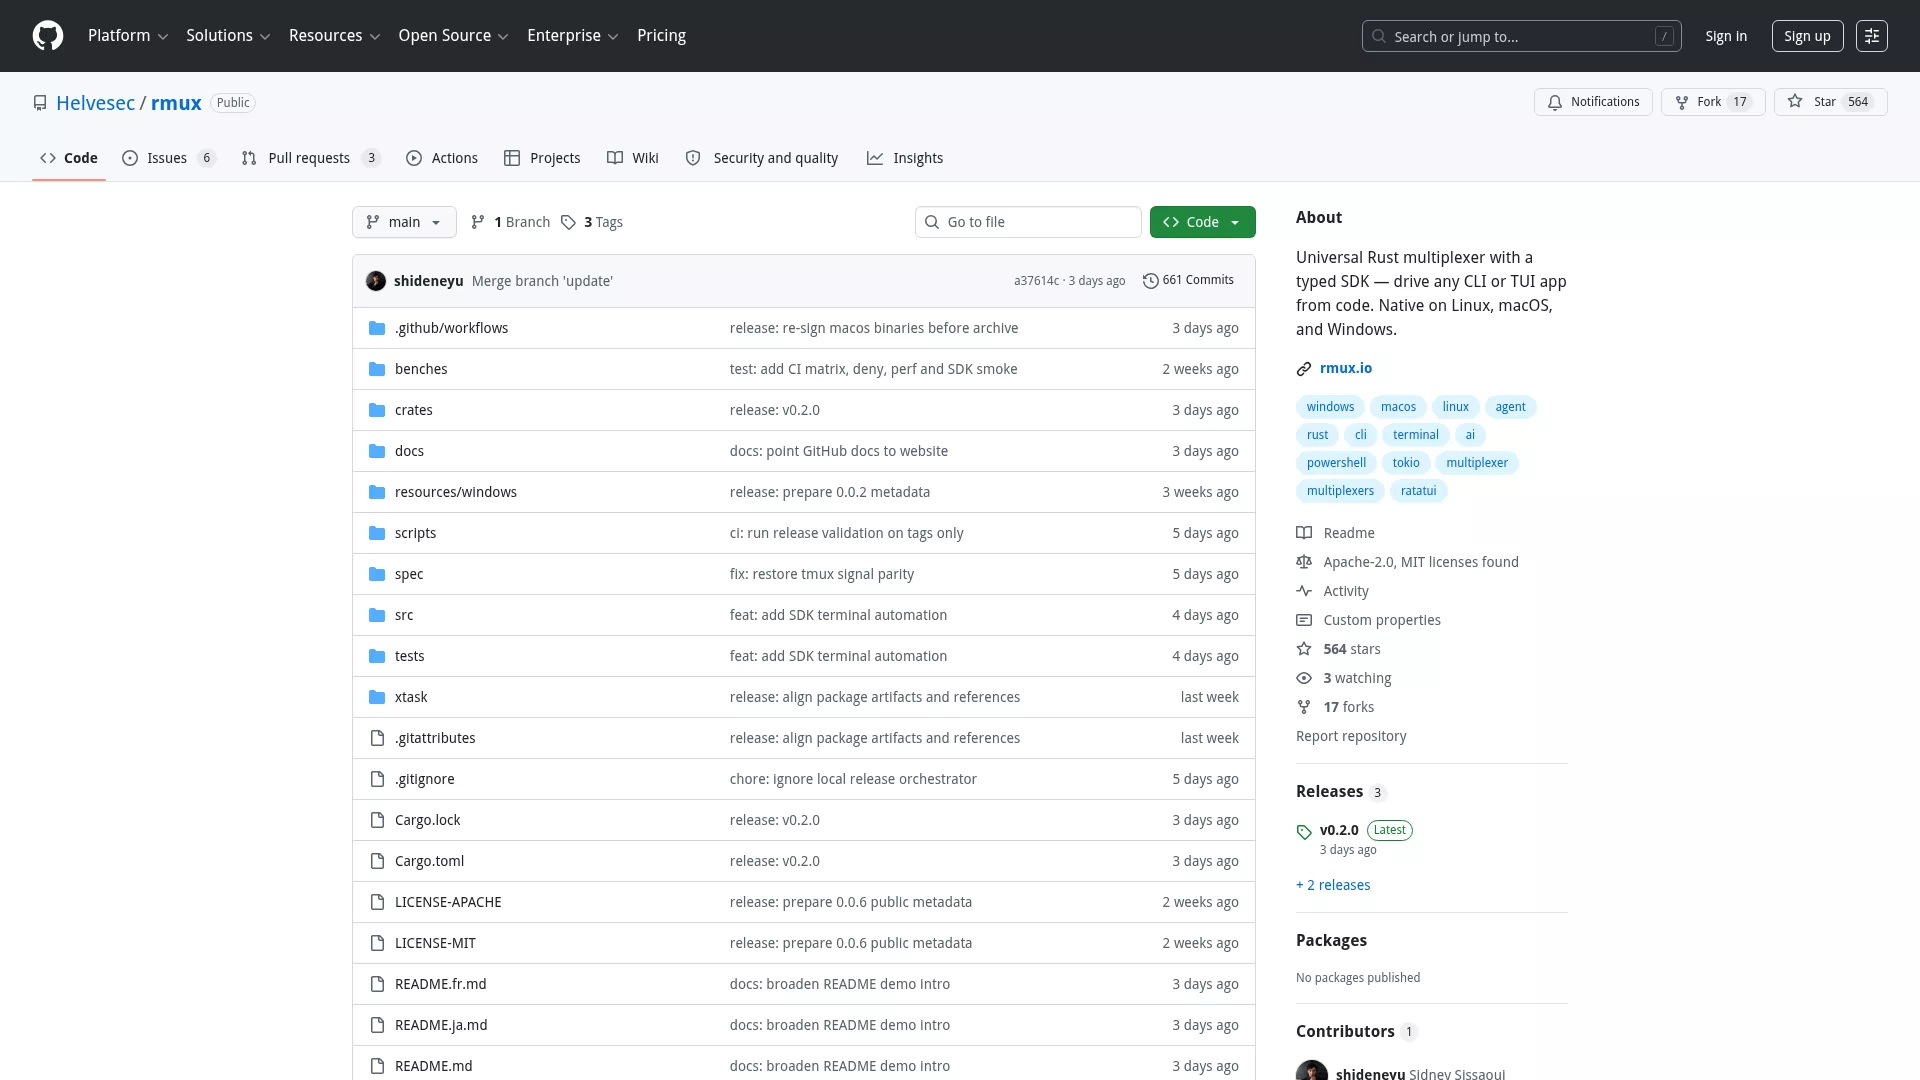
Task: Switch to the Pull requests tab
Action: [311, 158]
